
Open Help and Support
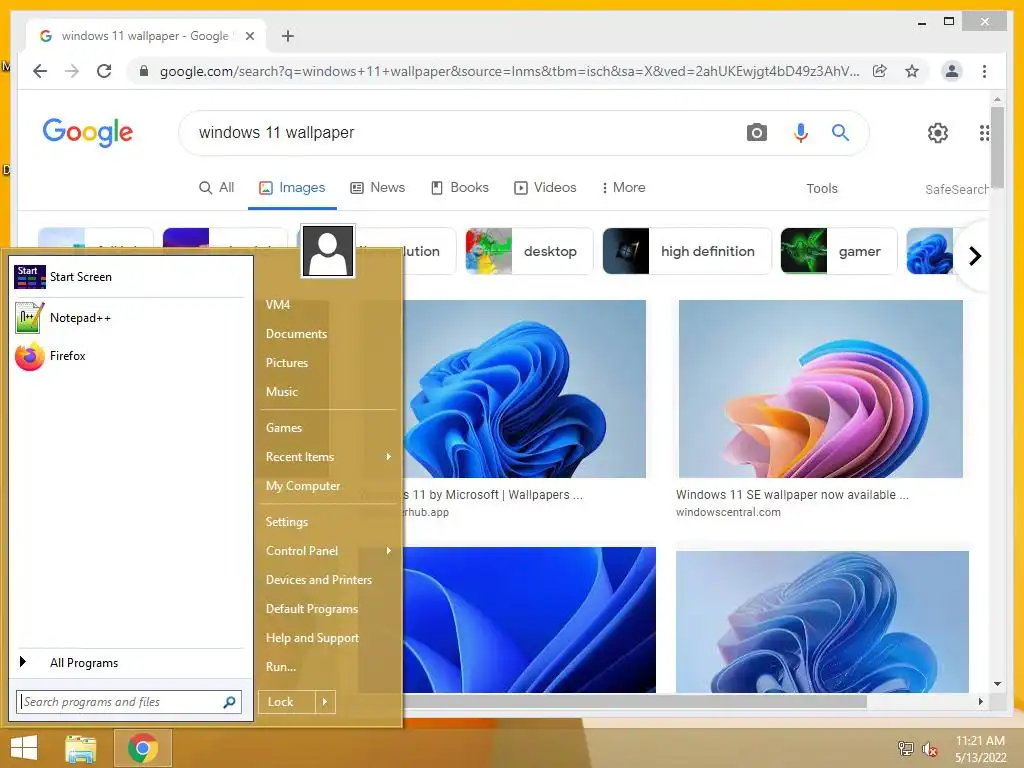pos(312,638)
